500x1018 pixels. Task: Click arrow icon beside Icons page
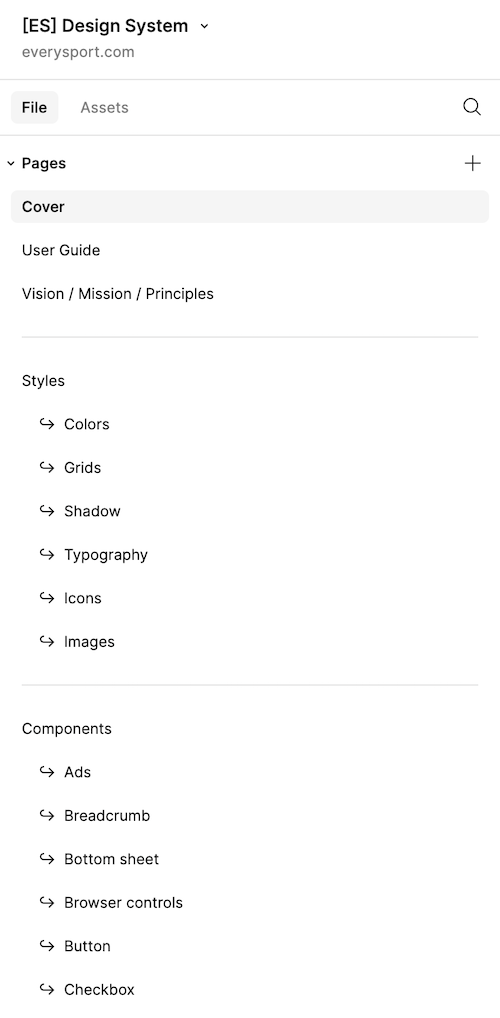[x=47, y=598]
